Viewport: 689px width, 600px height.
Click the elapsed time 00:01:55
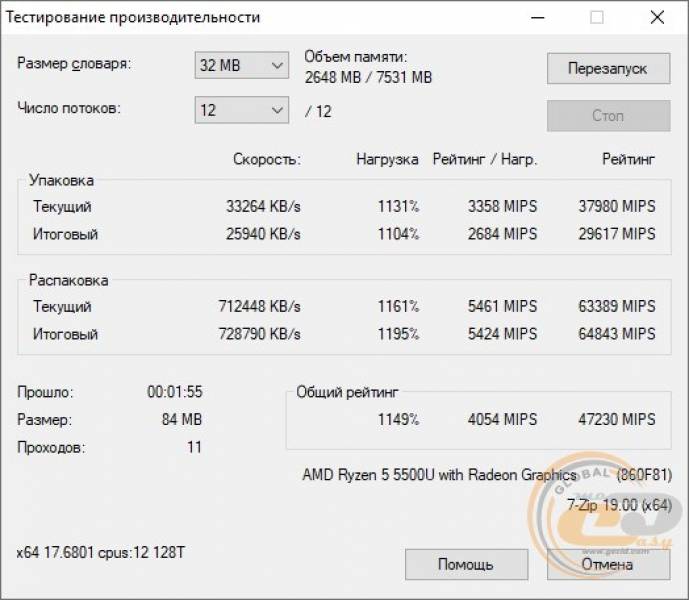pyautogui.click(x=175, y=392)
